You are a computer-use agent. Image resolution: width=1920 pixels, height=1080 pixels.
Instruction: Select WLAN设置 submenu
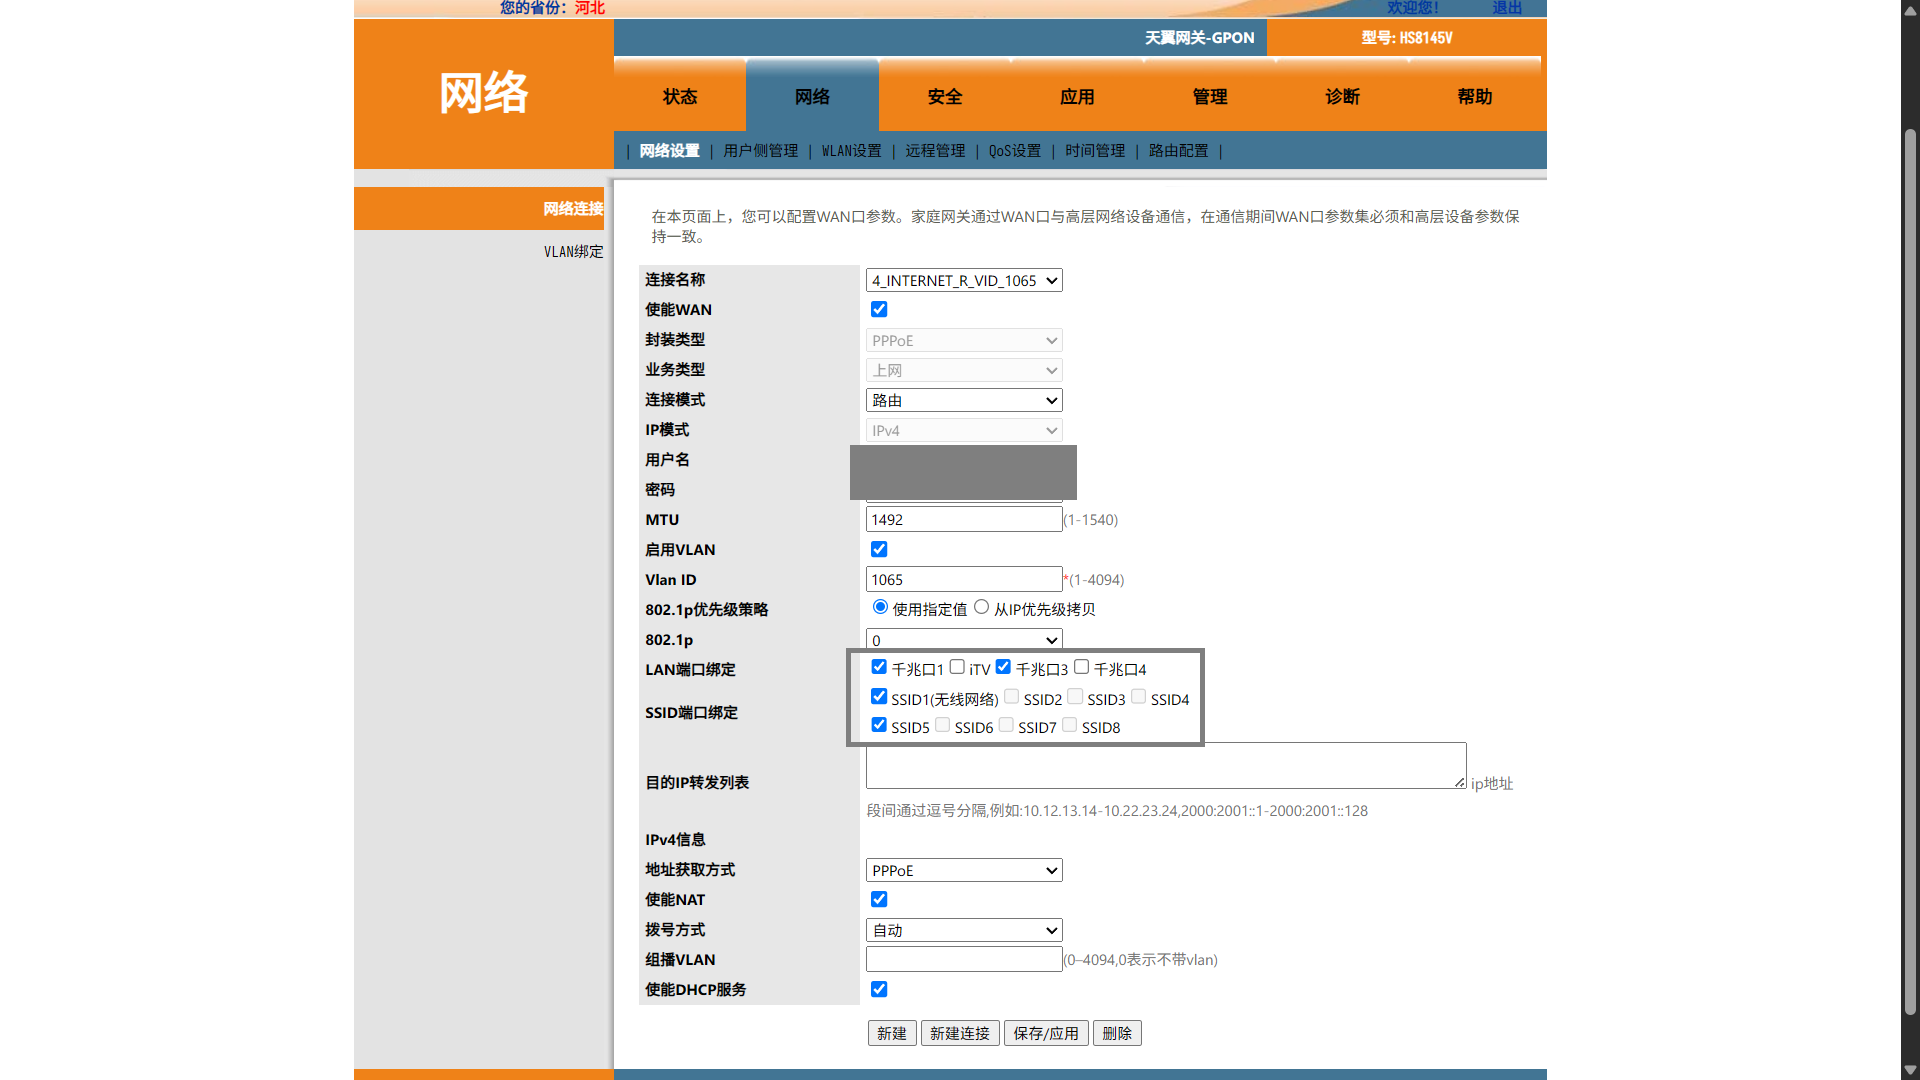[852, 151]
